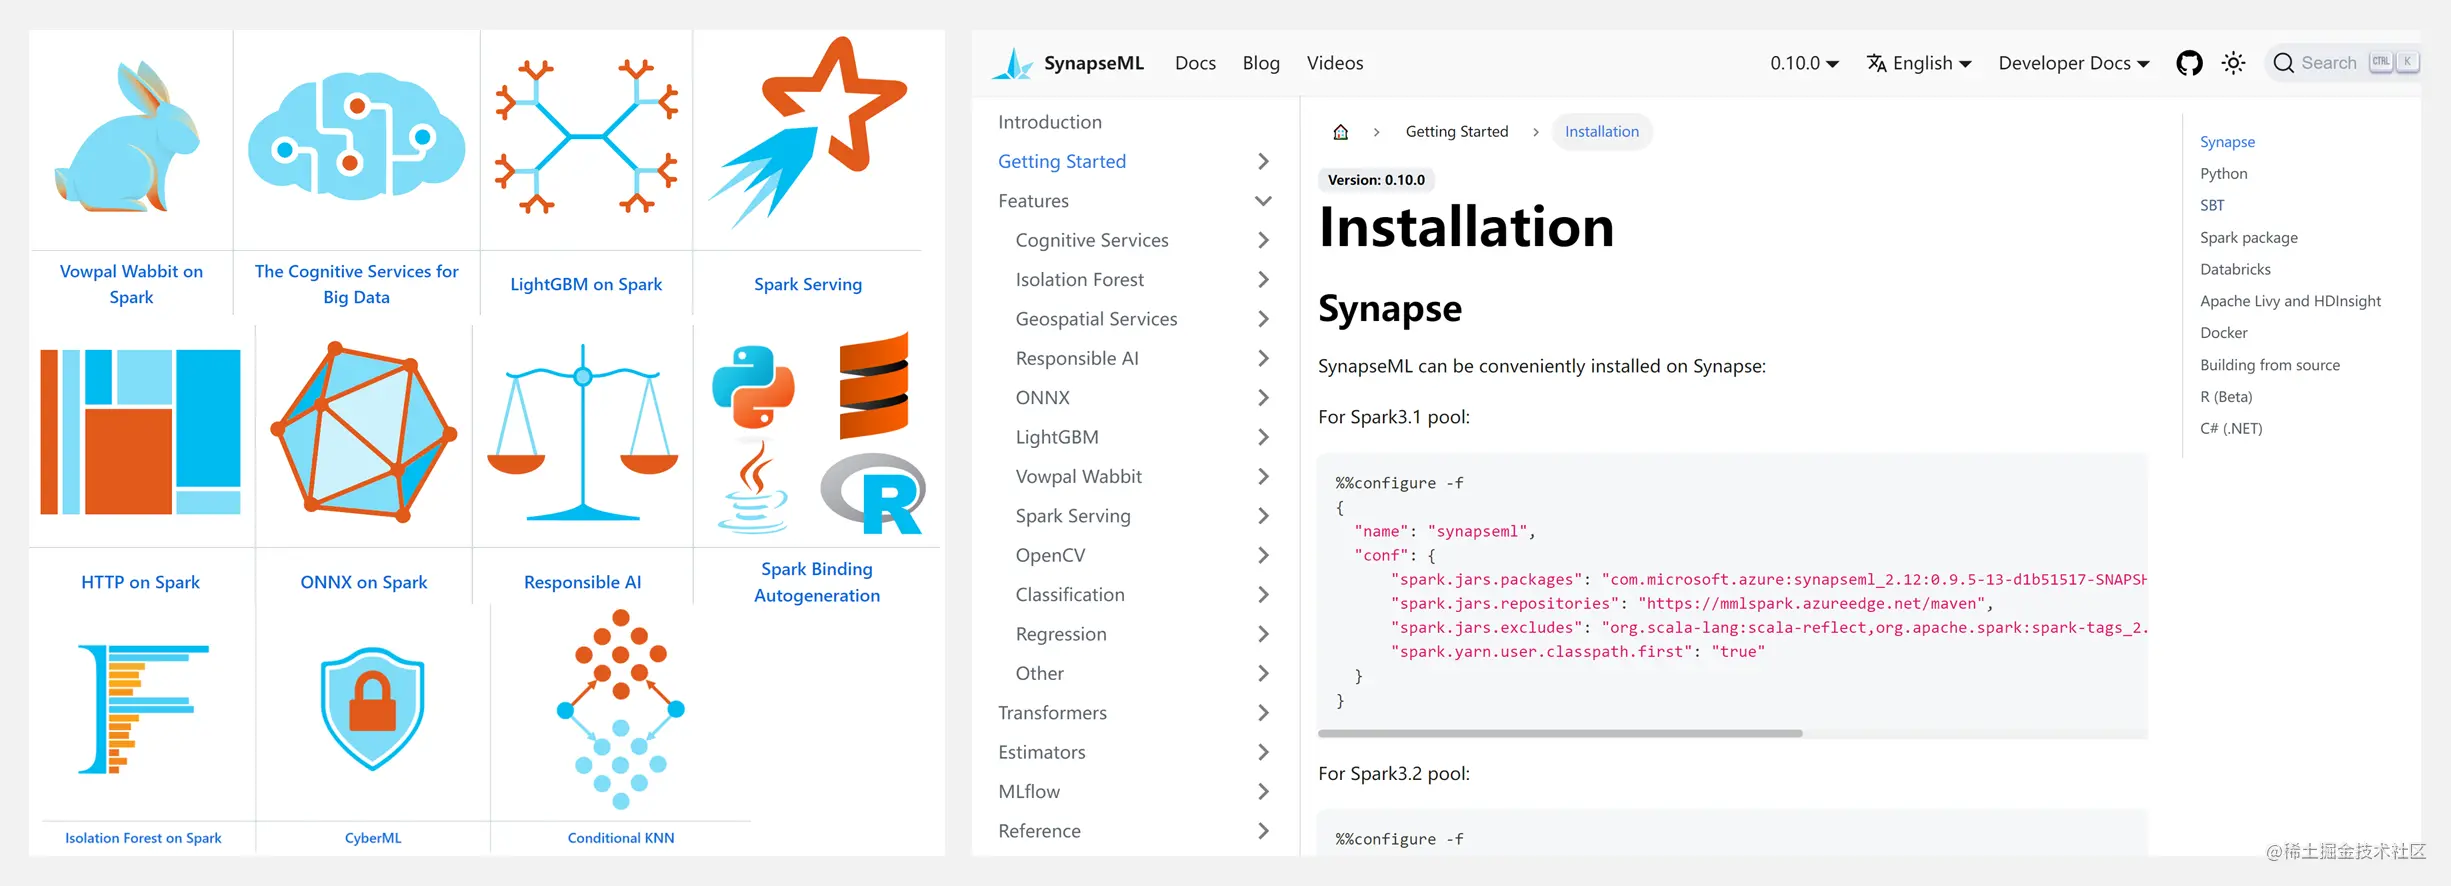
Task: Open Reference in the sidebar
Action: click(x=1039, y=831)
